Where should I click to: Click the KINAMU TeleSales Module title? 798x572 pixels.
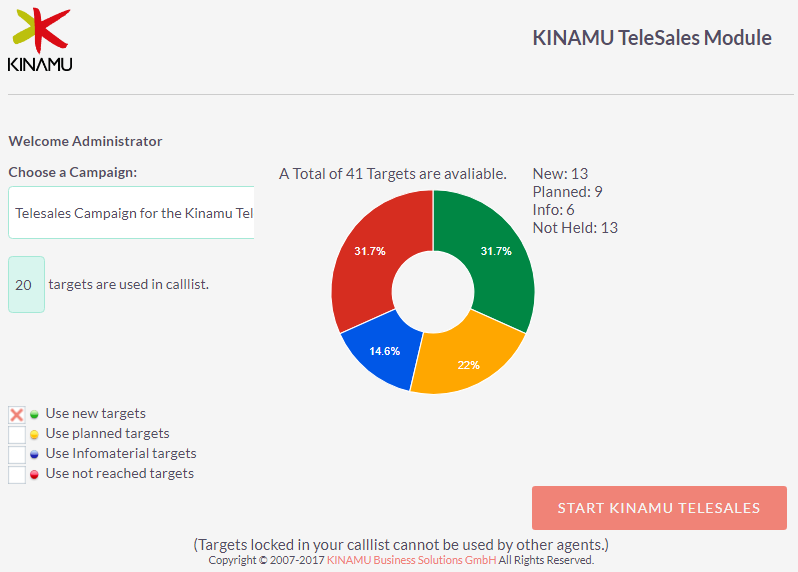651,38
